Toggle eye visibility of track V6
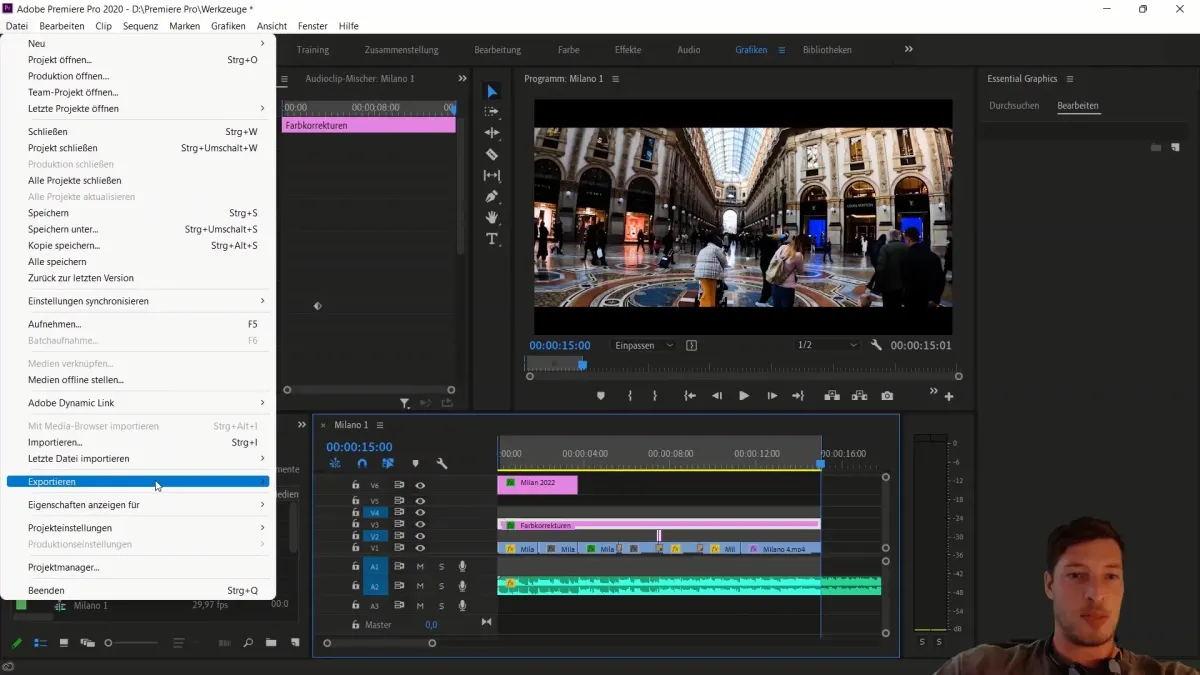1200x675 pixels. (x=420, y=486)
